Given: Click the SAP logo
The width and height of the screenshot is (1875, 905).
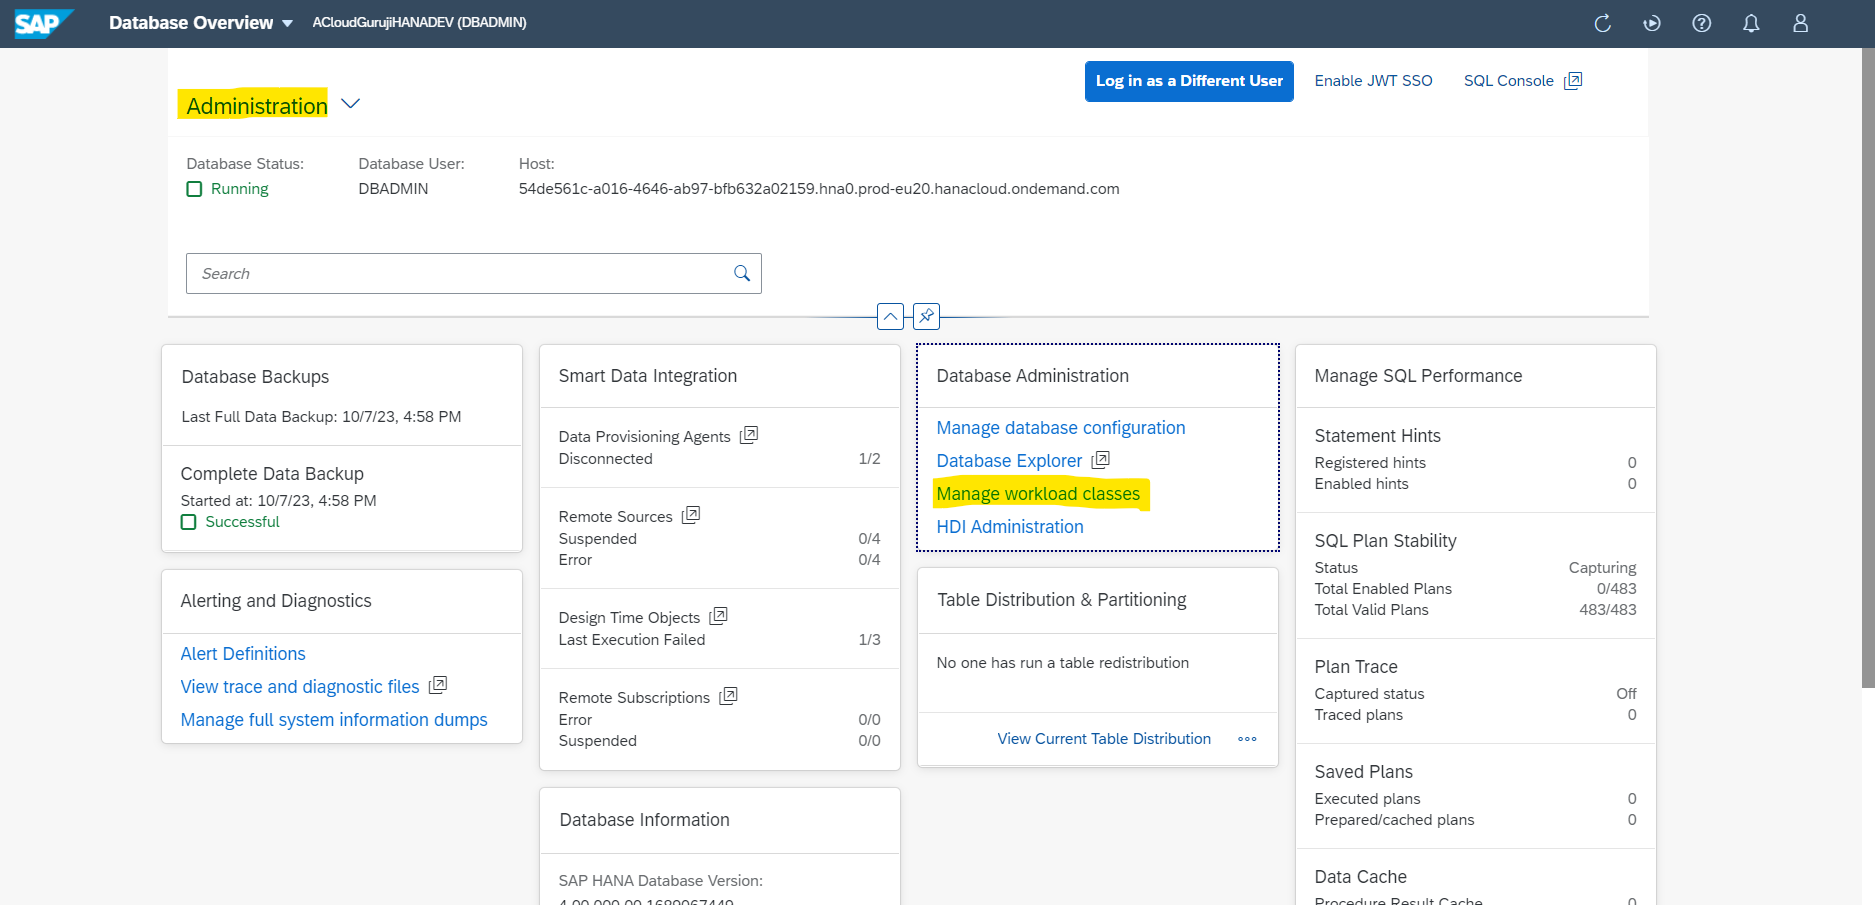Looking at the screenshot, I should pyautogui.click(x=42, y=23).
